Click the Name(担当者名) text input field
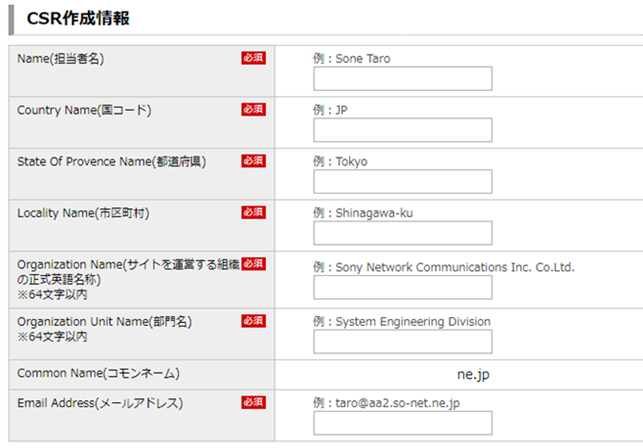 [x=402, y=79]
